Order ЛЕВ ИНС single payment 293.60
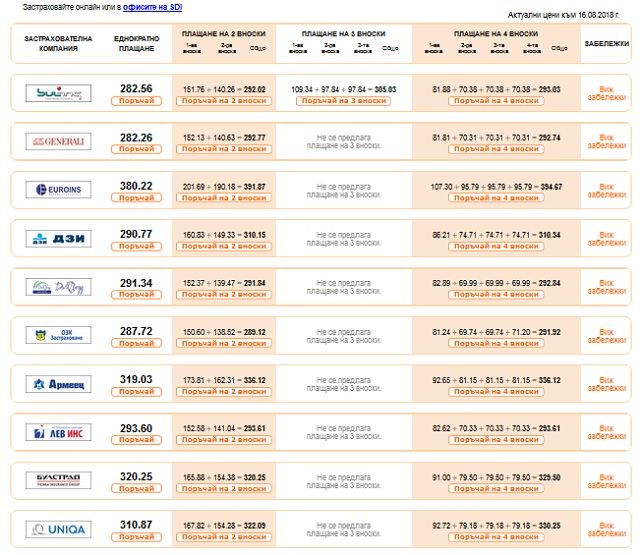640x555 pixels. tap(136, 440)
